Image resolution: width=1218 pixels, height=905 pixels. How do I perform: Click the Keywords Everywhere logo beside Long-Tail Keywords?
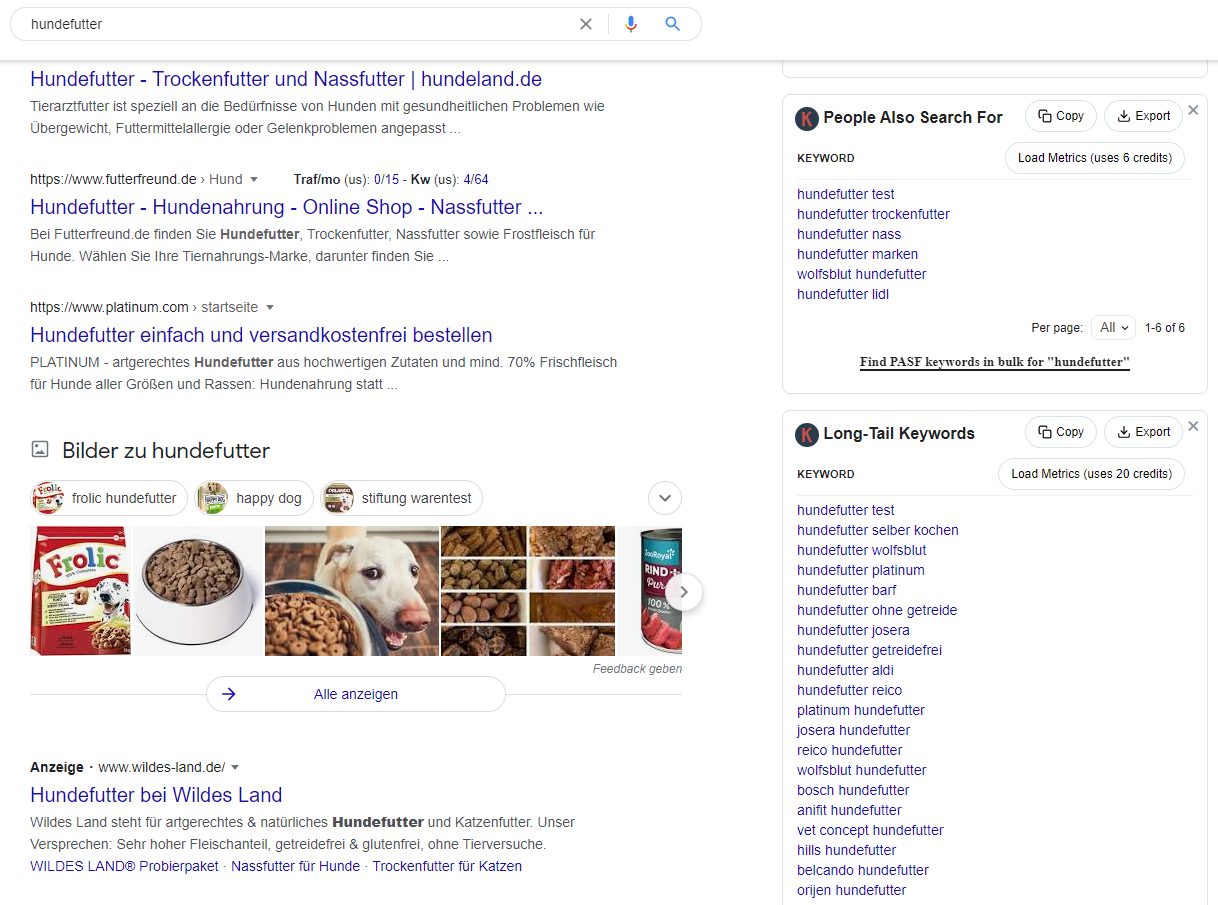(x=807, y=434)
